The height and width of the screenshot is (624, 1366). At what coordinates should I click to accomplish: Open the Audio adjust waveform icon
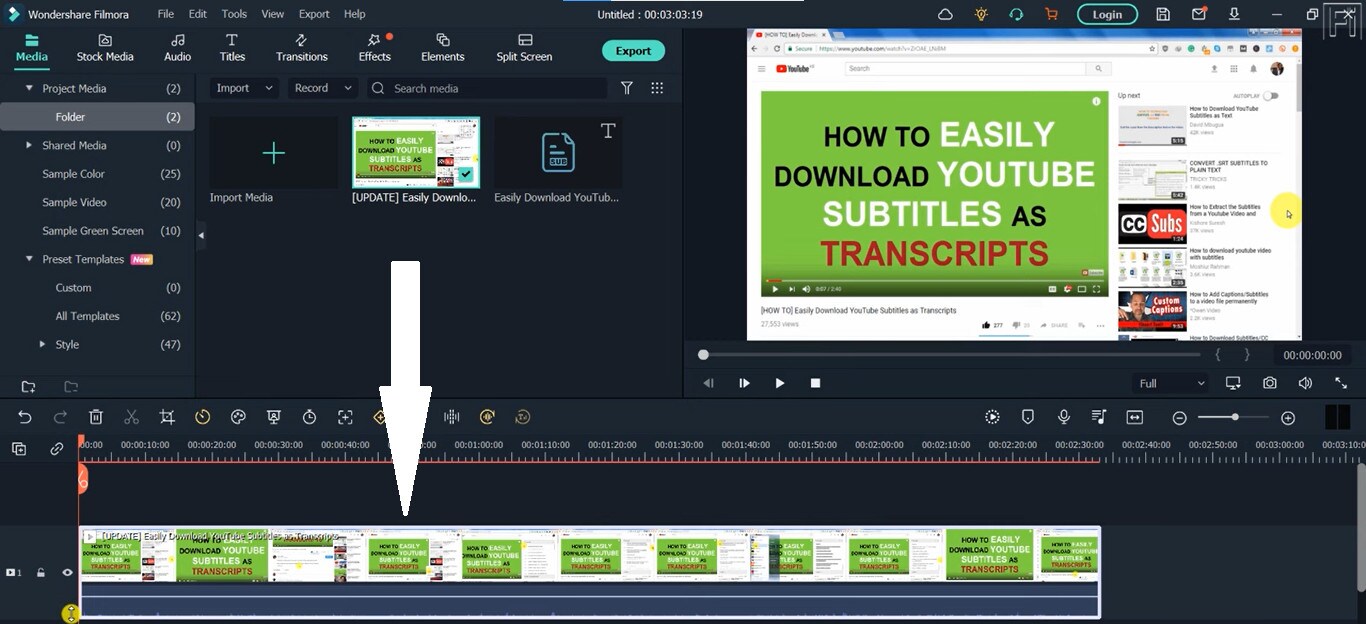click(452, 417)
